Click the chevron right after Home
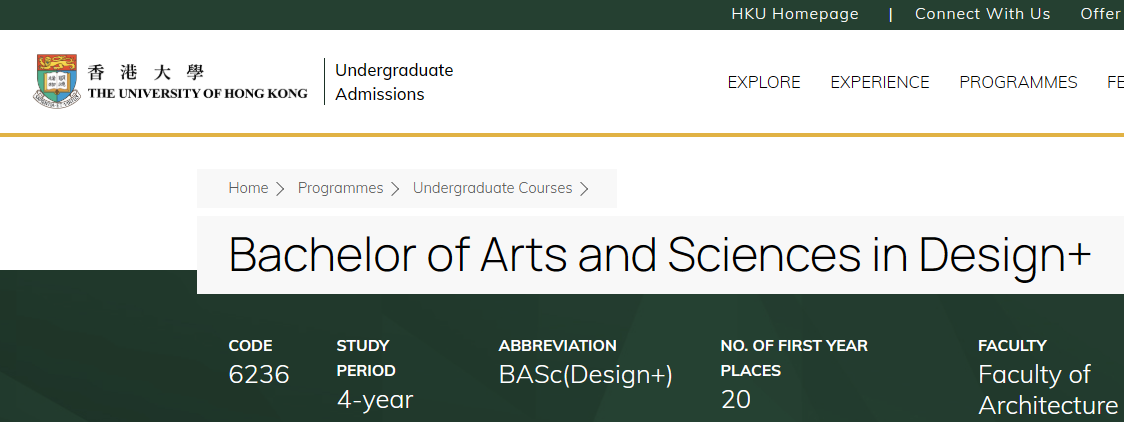The image size is (1124, 422). (x=281, y=189)
